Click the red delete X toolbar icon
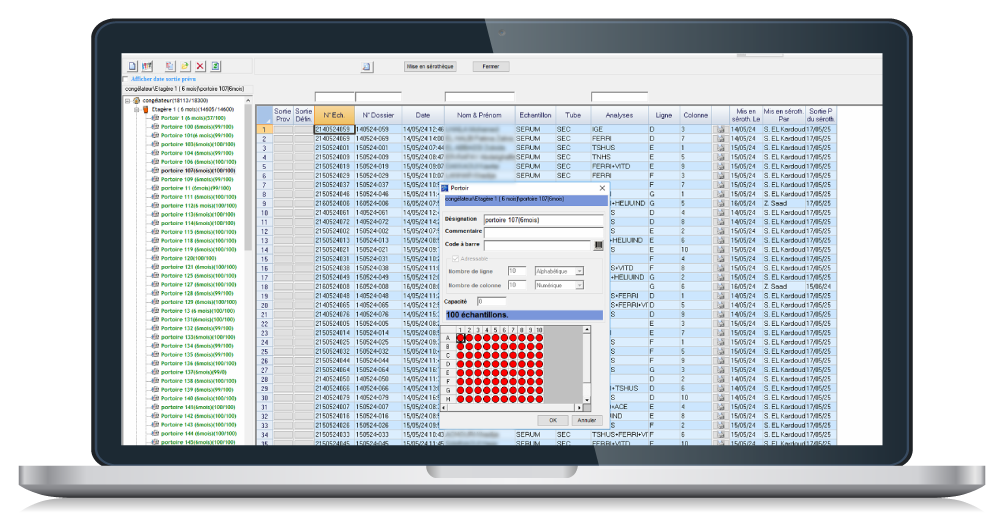 coord(200,66)
